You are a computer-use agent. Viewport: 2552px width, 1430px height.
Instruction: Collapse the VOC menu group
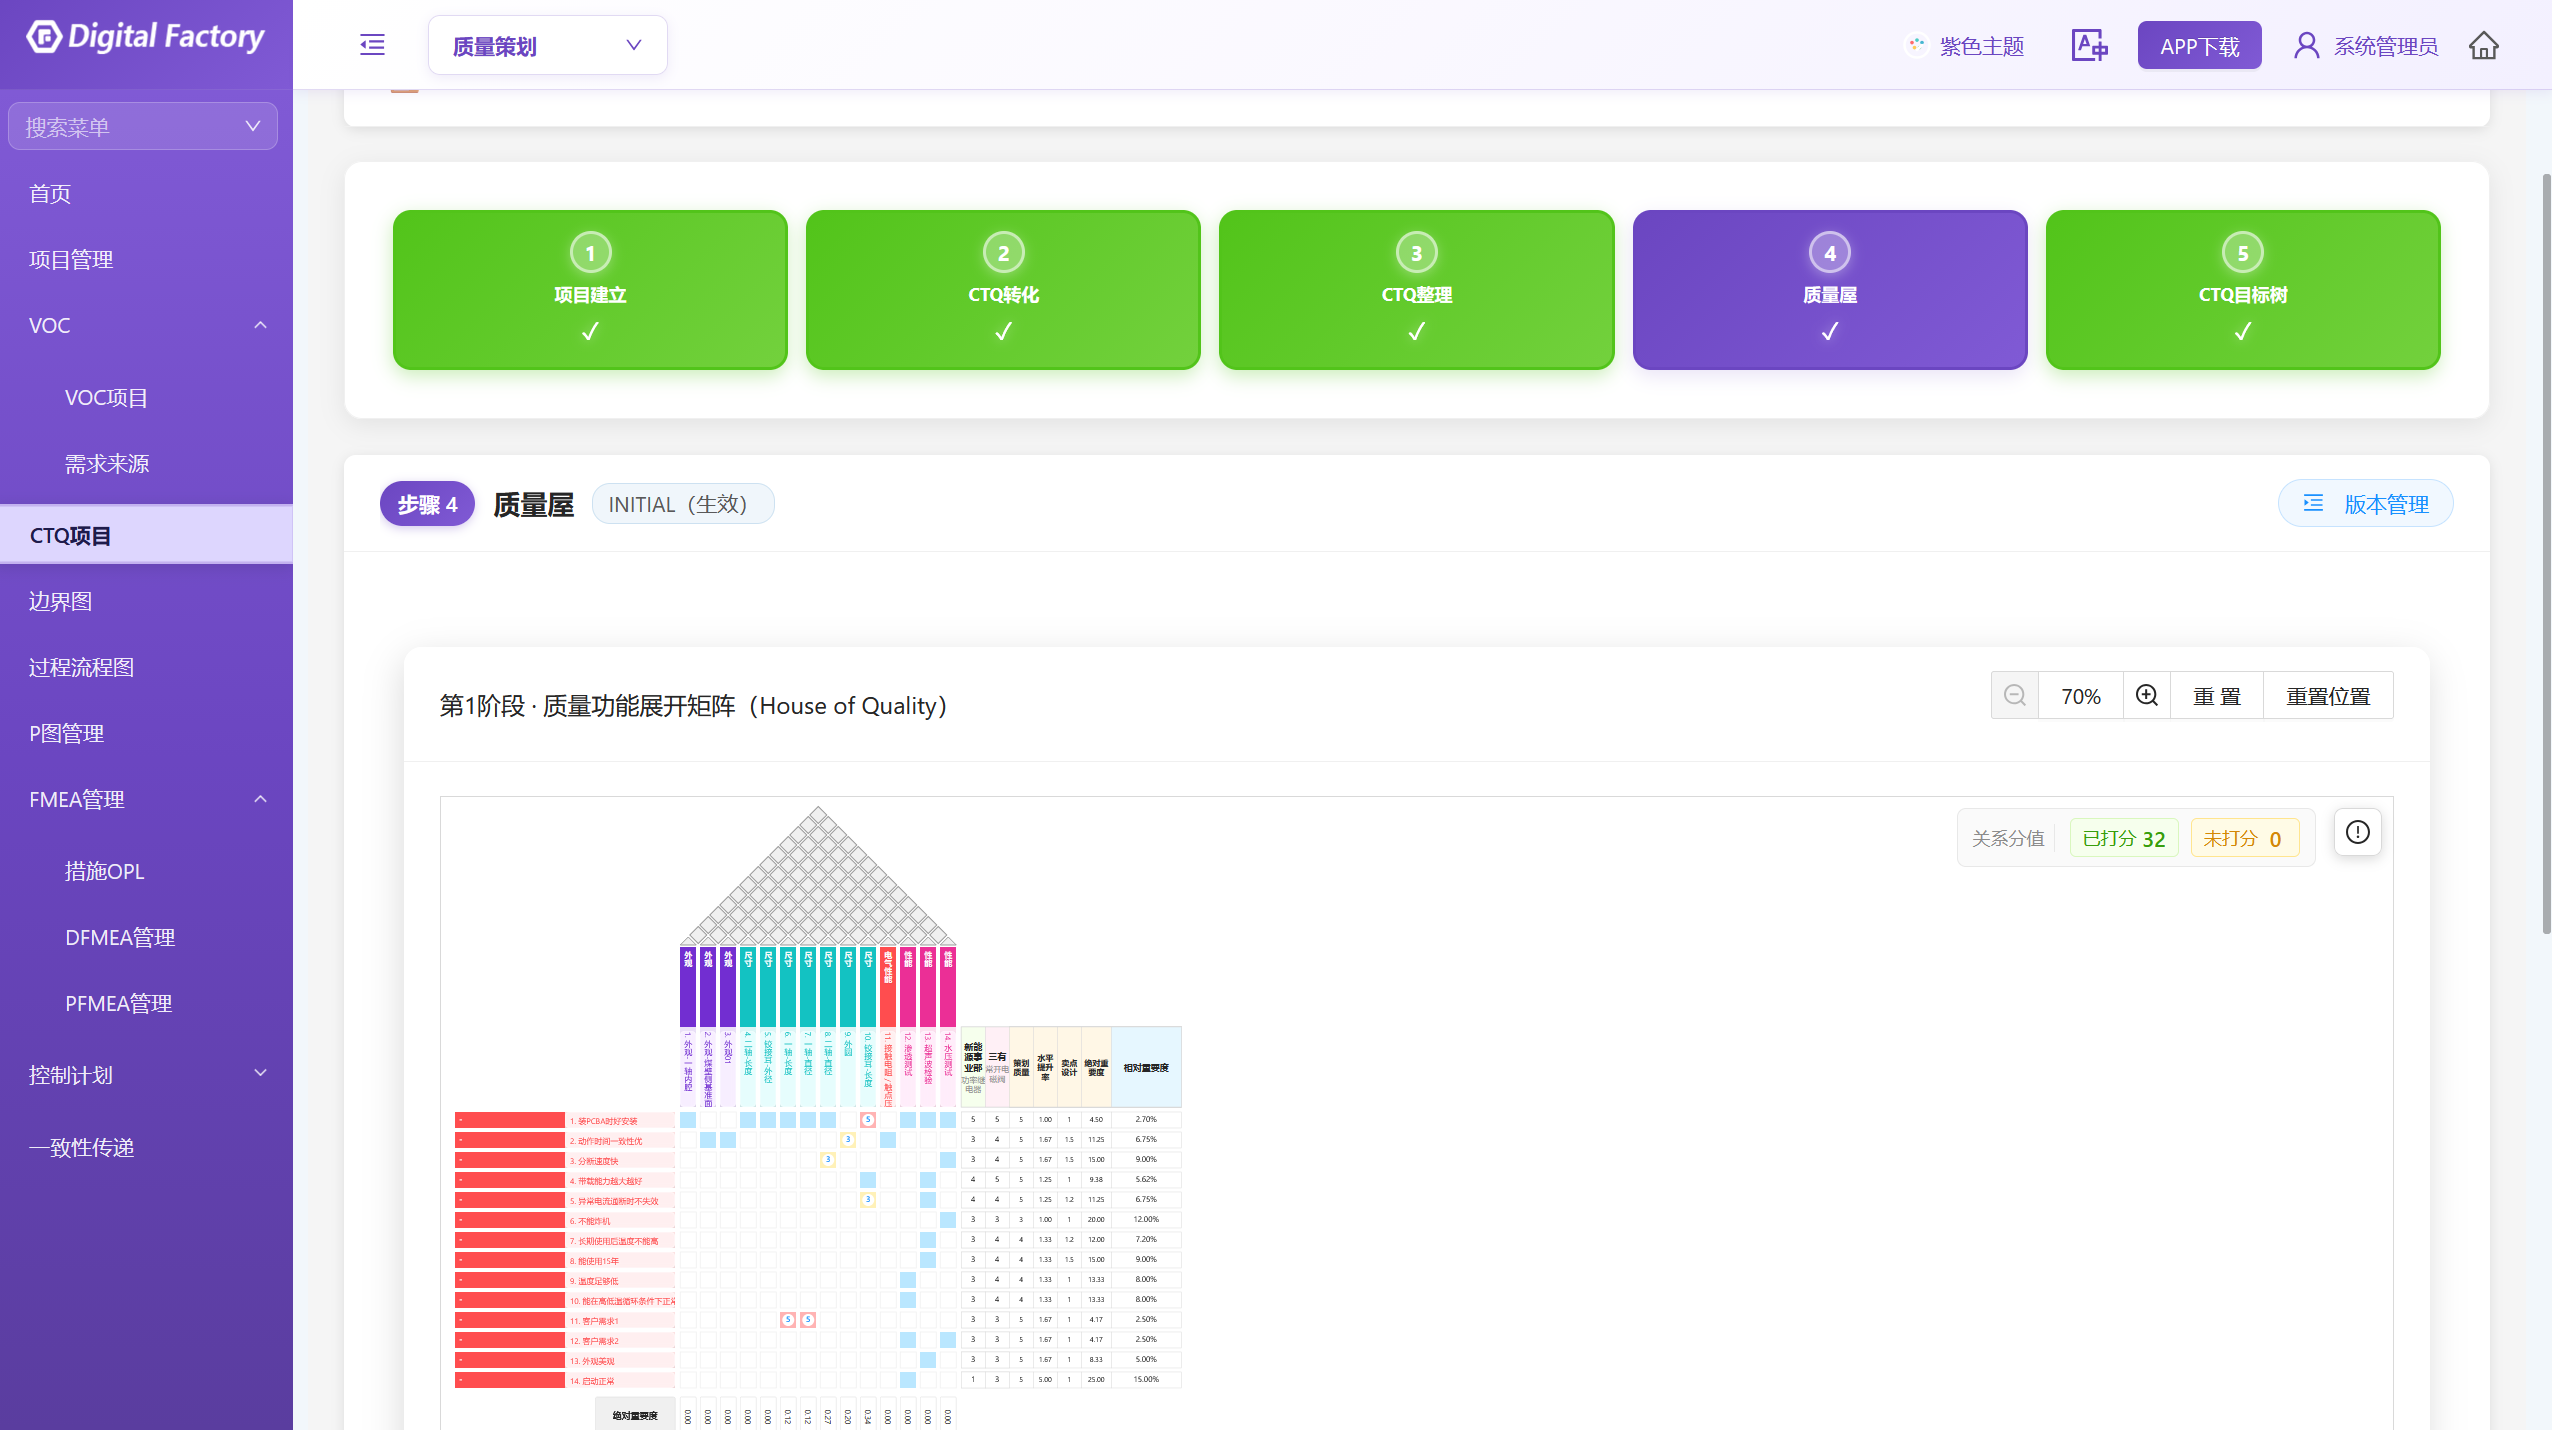[146, 325]
